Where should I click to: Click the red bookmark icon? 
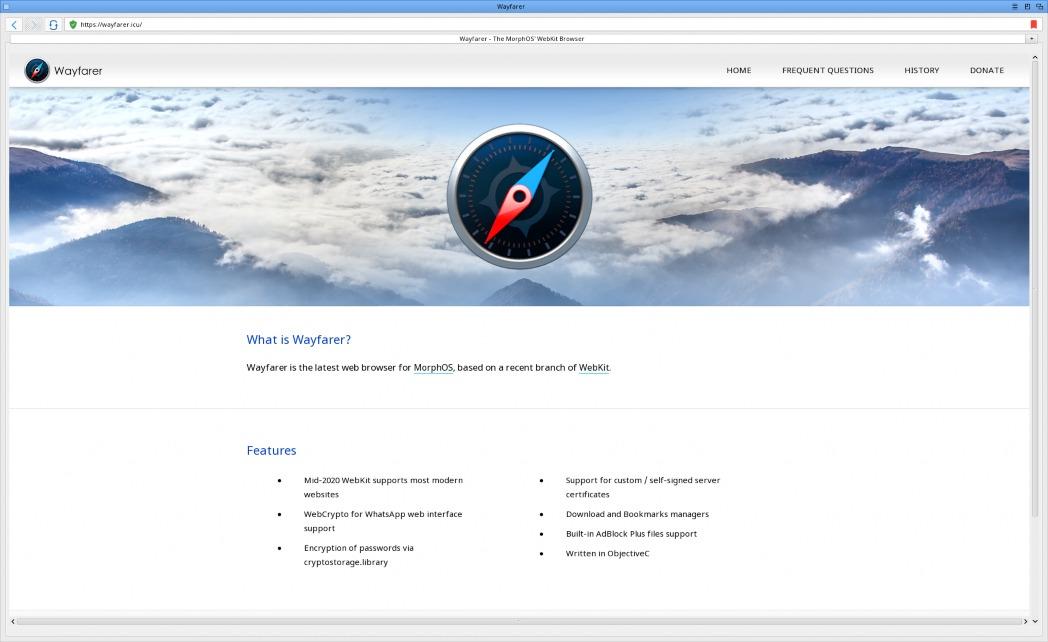click(x=1033, y=25)
